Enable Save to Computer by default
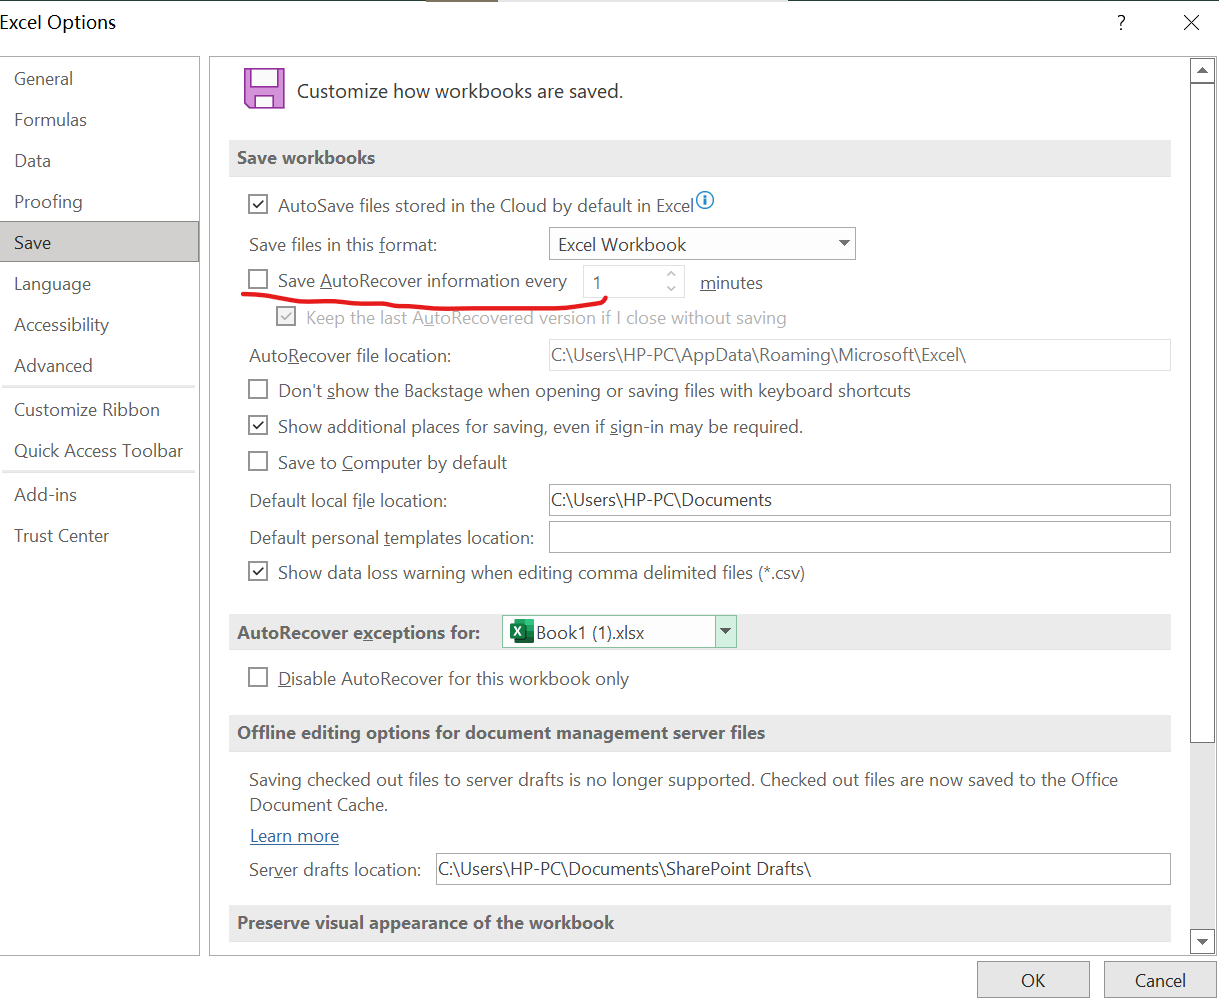 pyautogui.click(x=258, y=461)
